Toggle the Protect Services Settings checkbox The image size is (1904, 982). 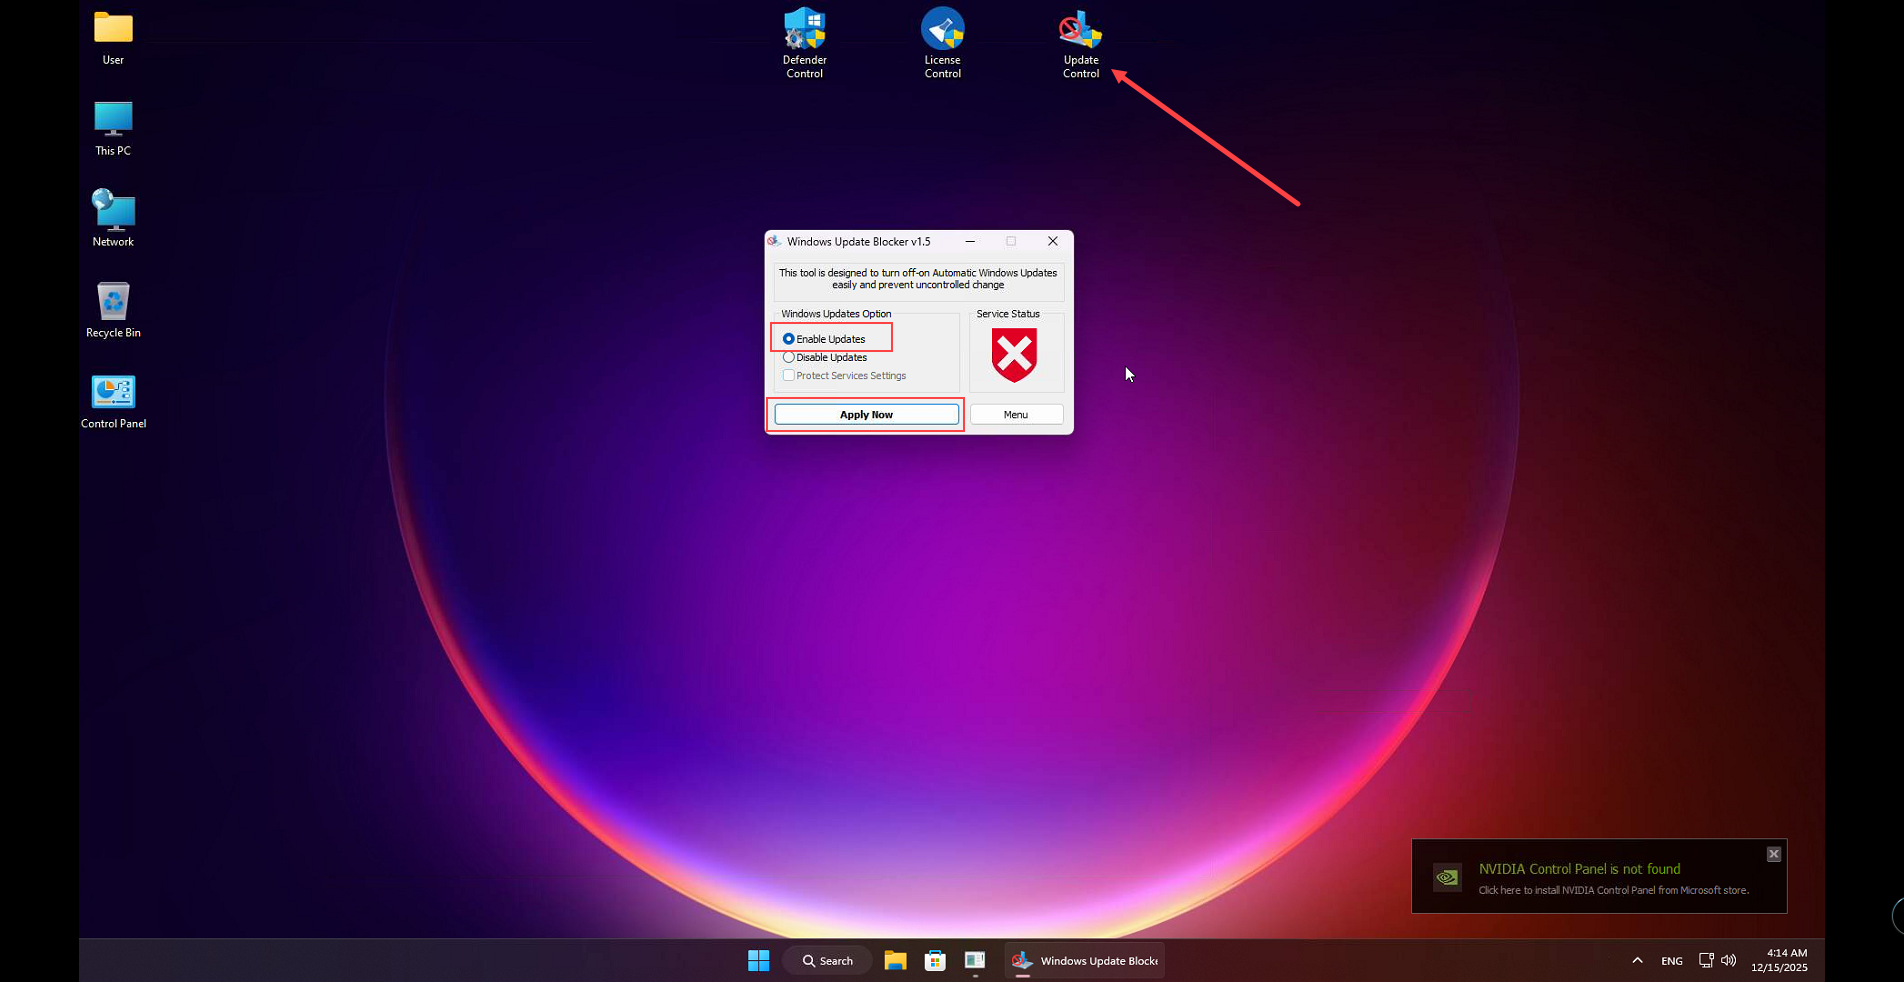(789, 376)
